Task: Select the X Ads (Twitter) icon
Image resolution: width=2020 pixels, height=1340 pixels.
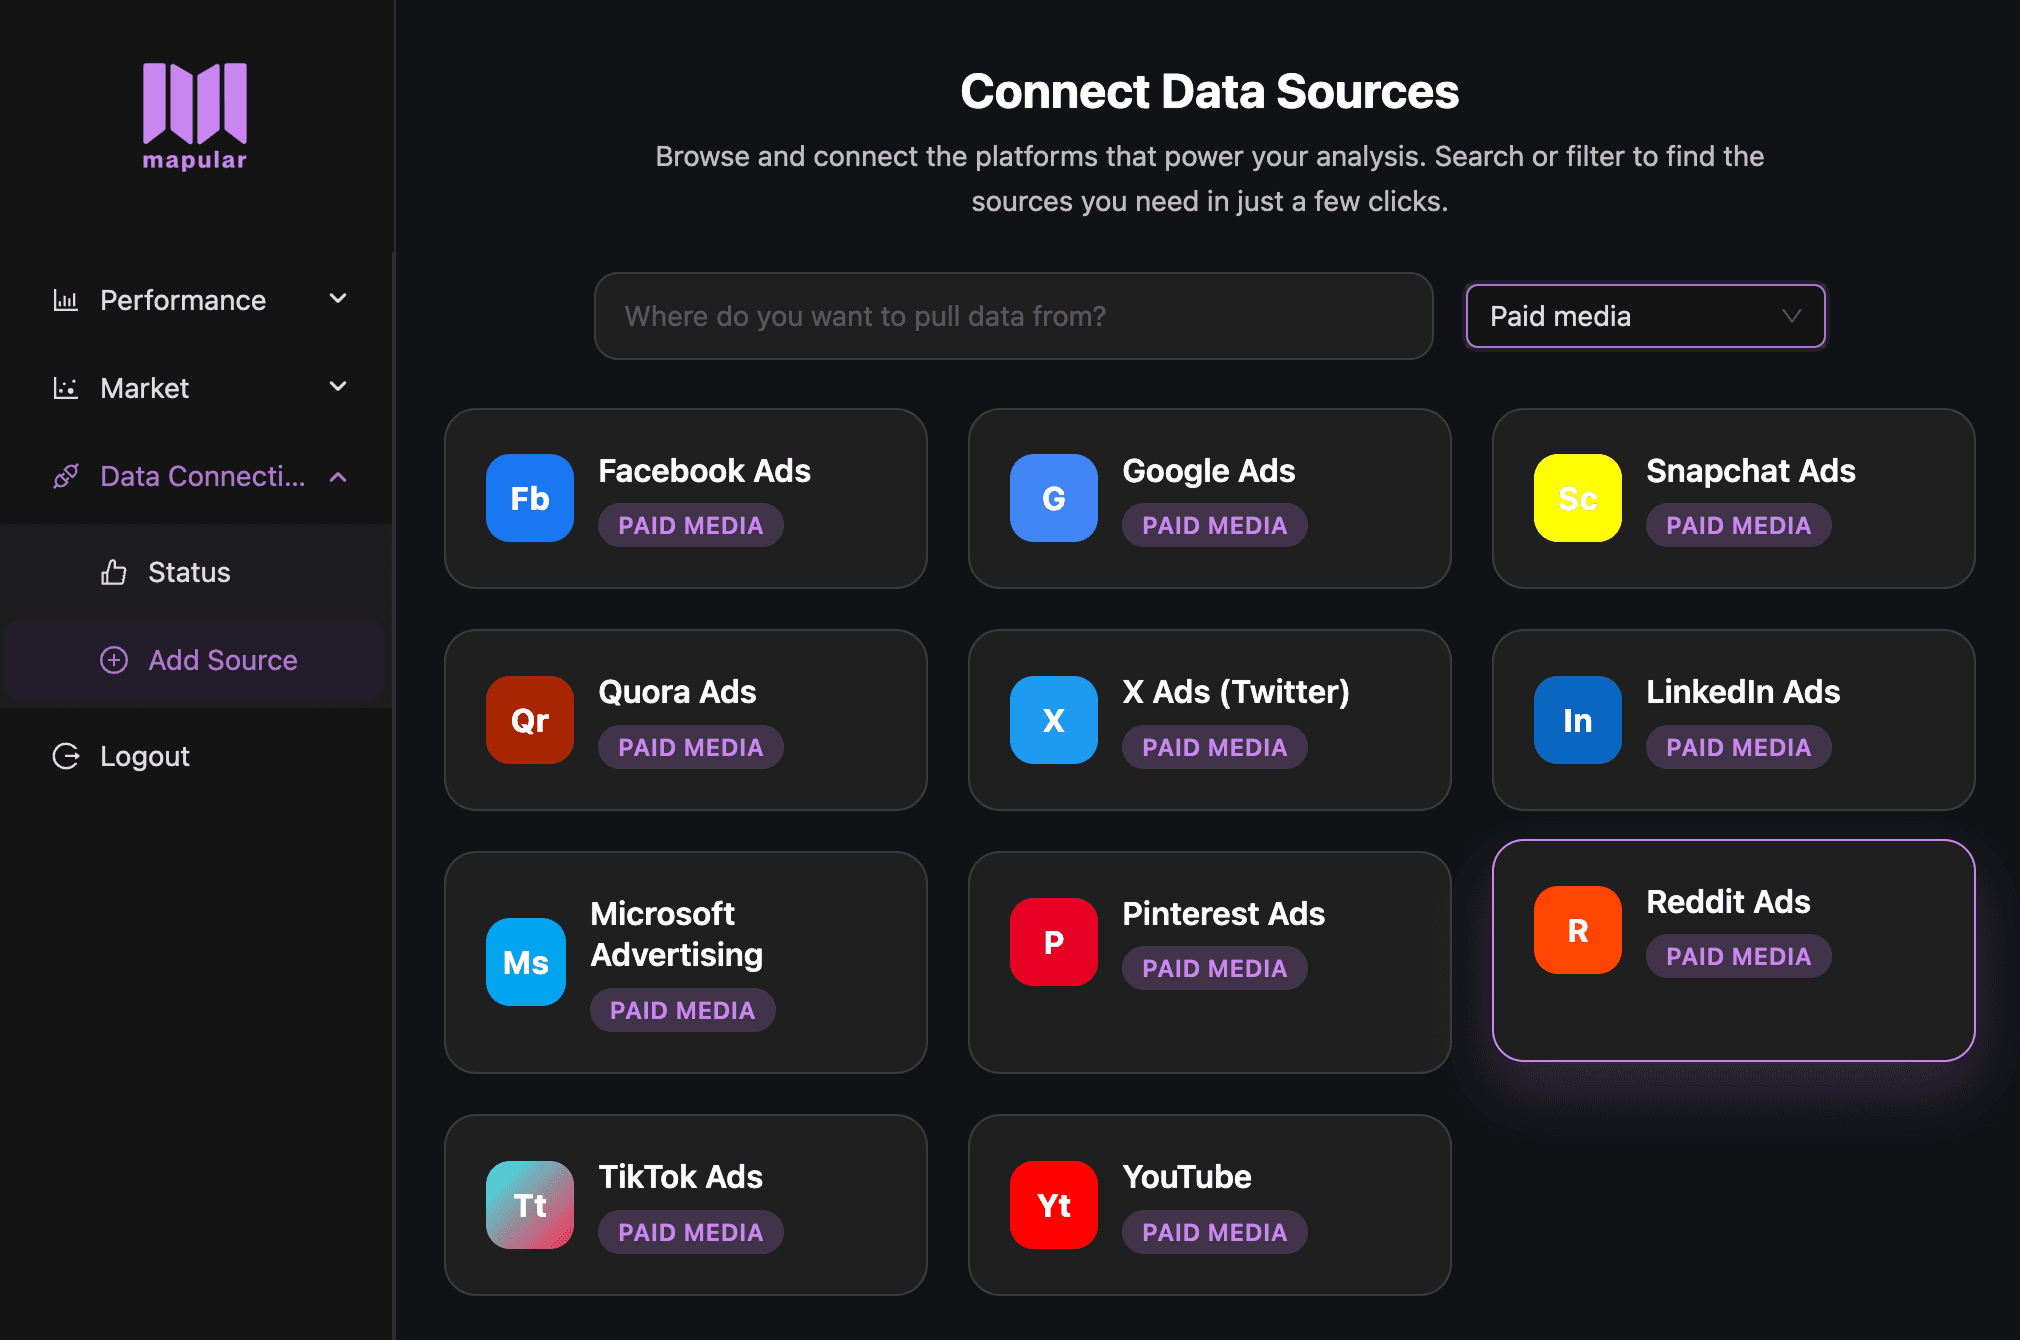Action: click(1053, 720)
